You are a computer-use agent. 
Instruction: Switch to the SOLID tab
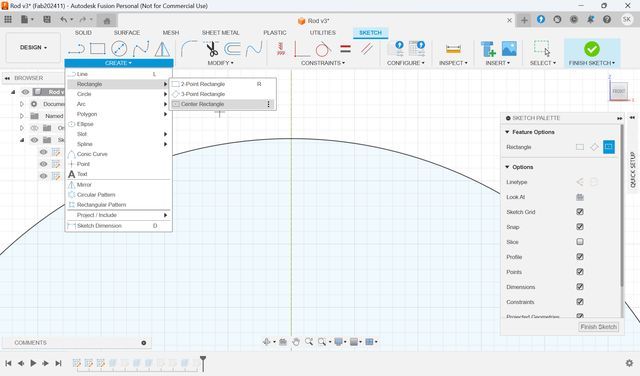coord(83,33)
